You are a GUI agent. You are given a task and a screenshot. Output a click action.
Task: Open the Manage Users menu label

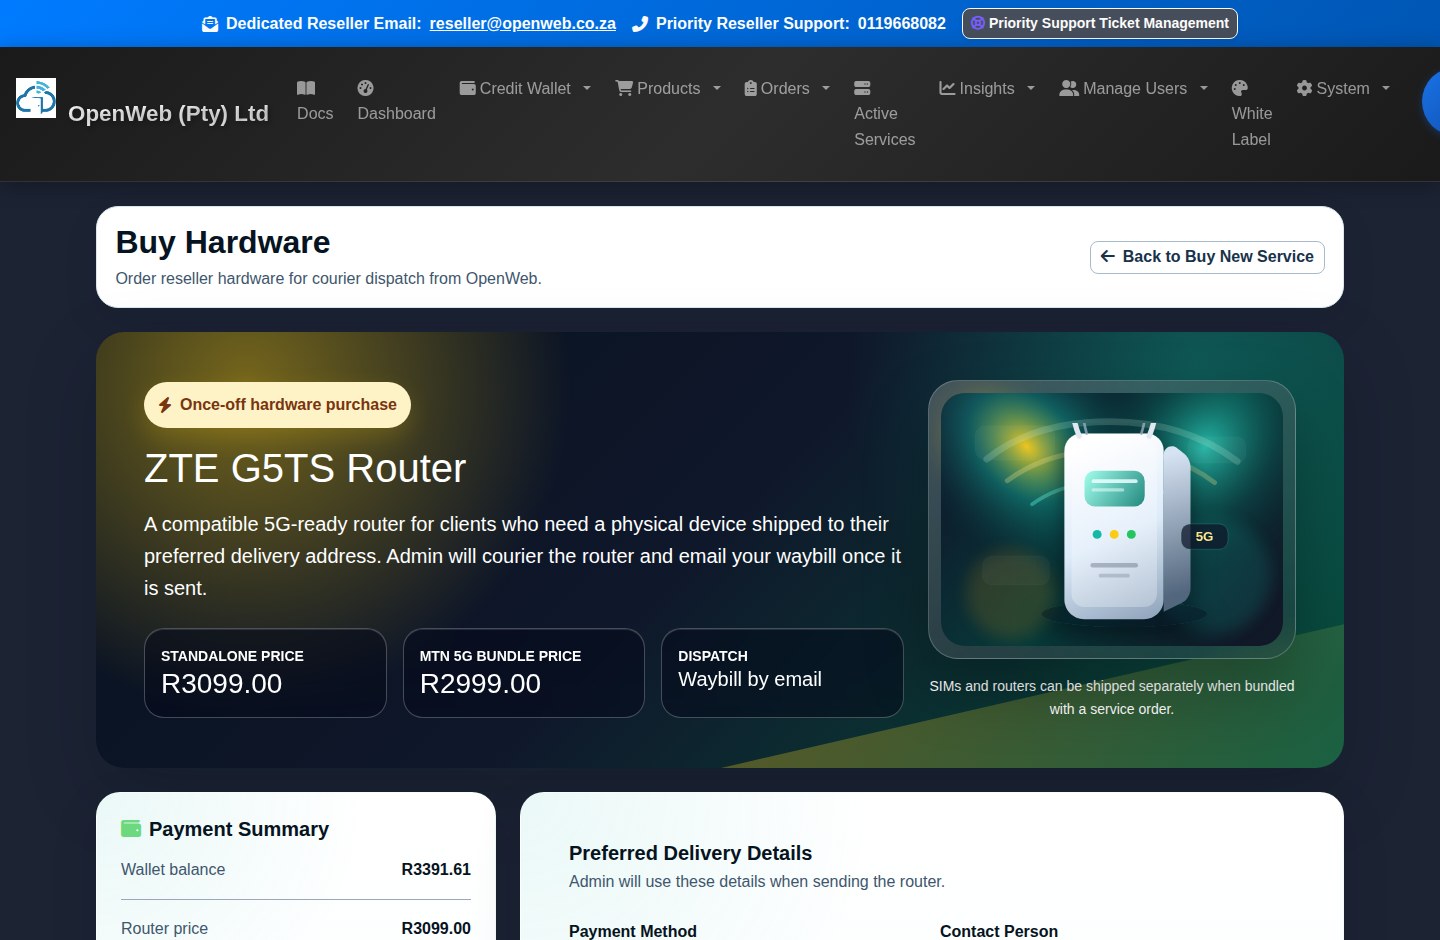pyautogui.click(x=1135, y=88)
